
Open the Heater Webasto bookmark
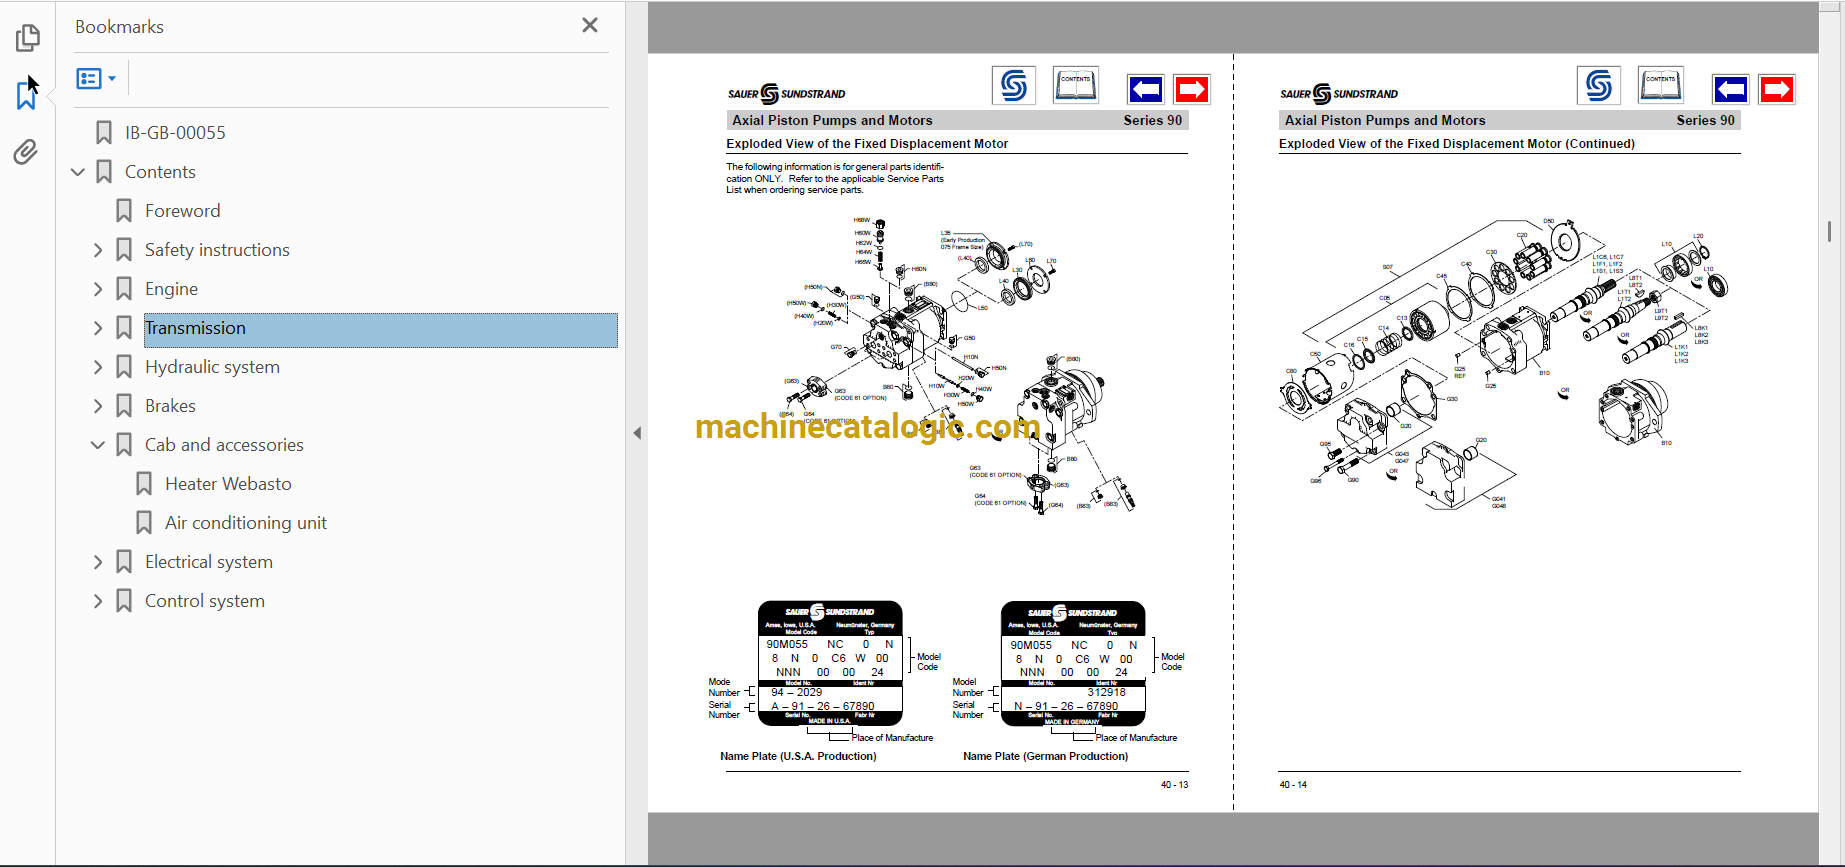click(228, 484)
